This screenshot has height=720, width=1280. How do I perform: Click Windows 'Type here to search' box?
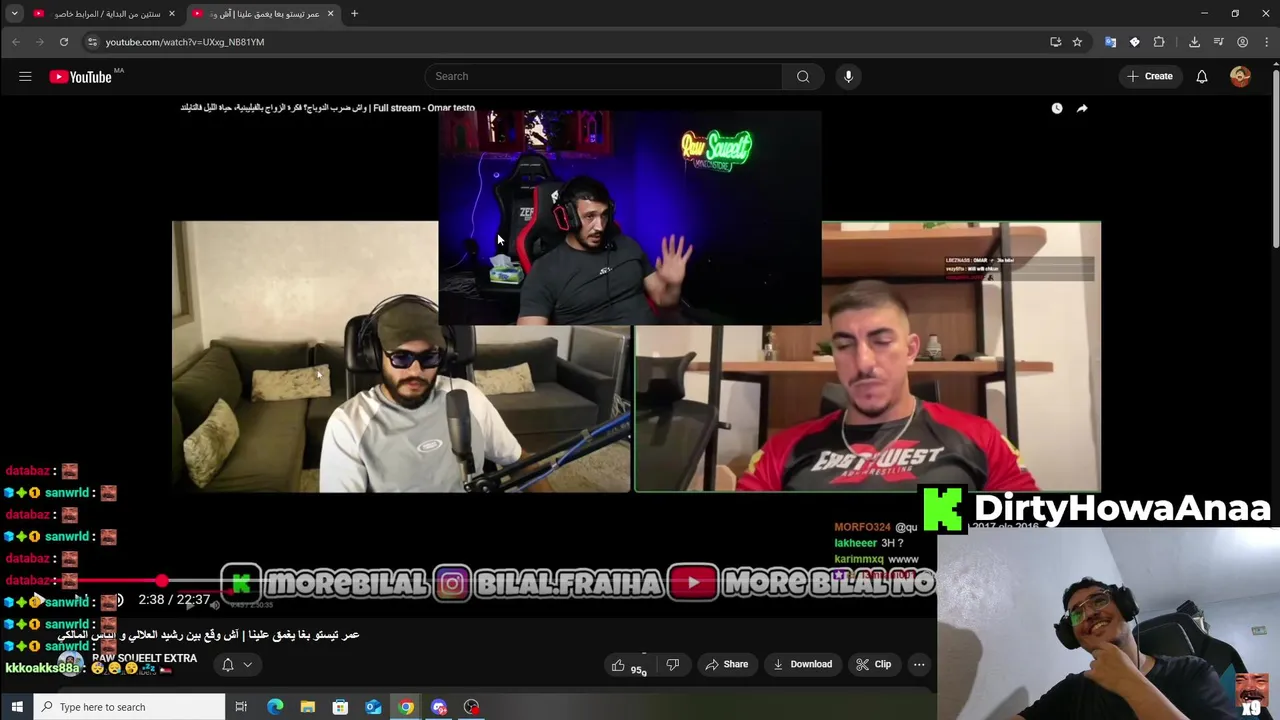(x=130, y=707)
